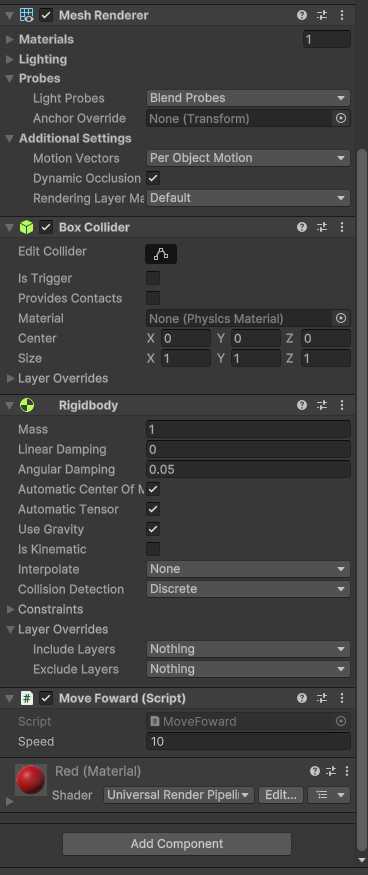
Task: Open the Include Layers dropdown
Action: (x=248, y=649)
